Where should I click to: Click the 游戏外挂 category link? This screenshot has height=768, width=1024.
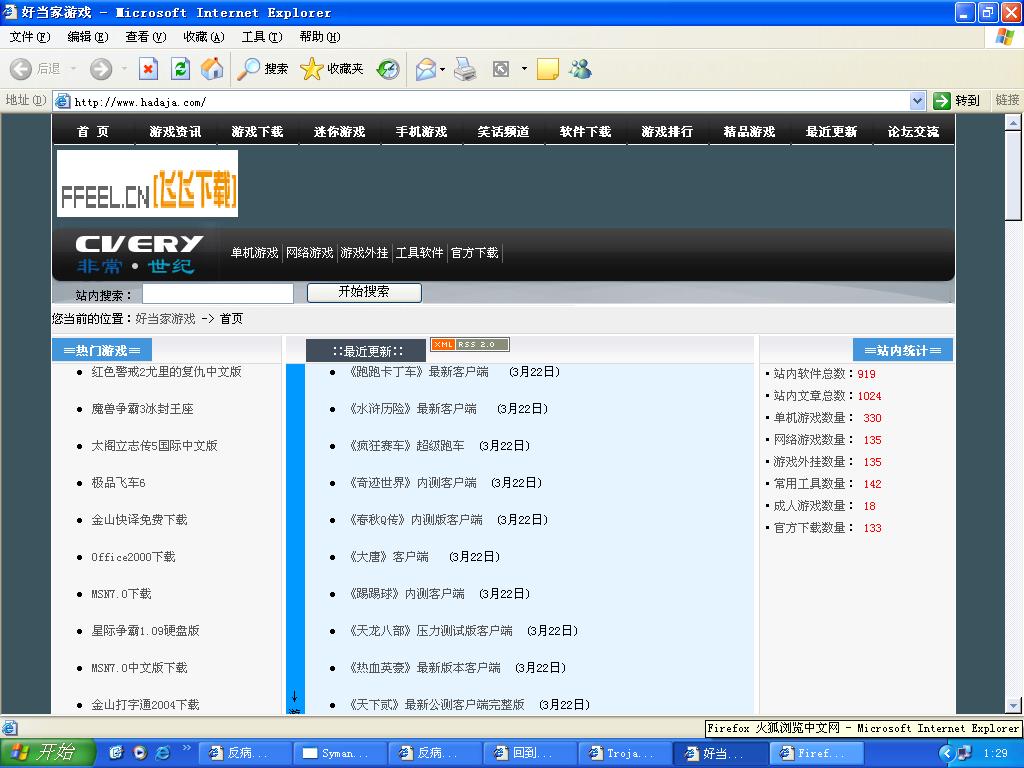point(364,253)
